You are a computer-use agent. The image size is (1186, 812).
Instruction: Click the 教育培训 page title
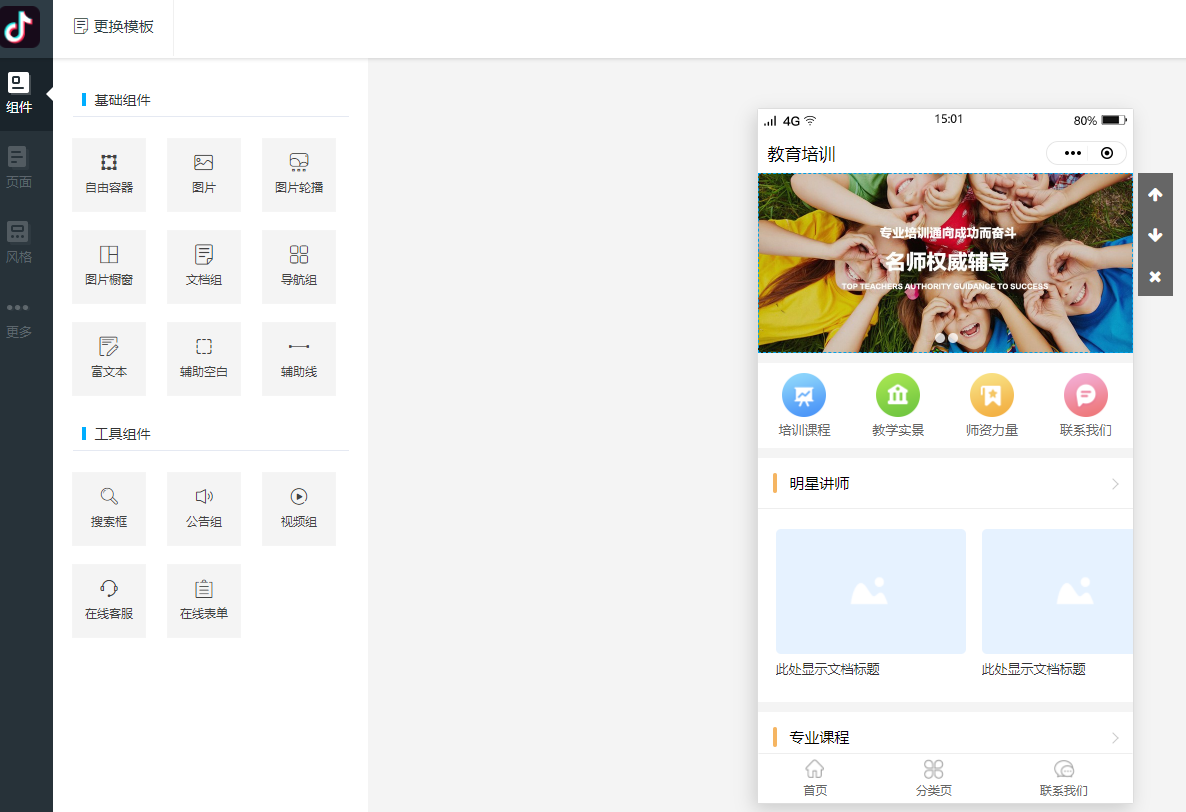click(801, 154)
